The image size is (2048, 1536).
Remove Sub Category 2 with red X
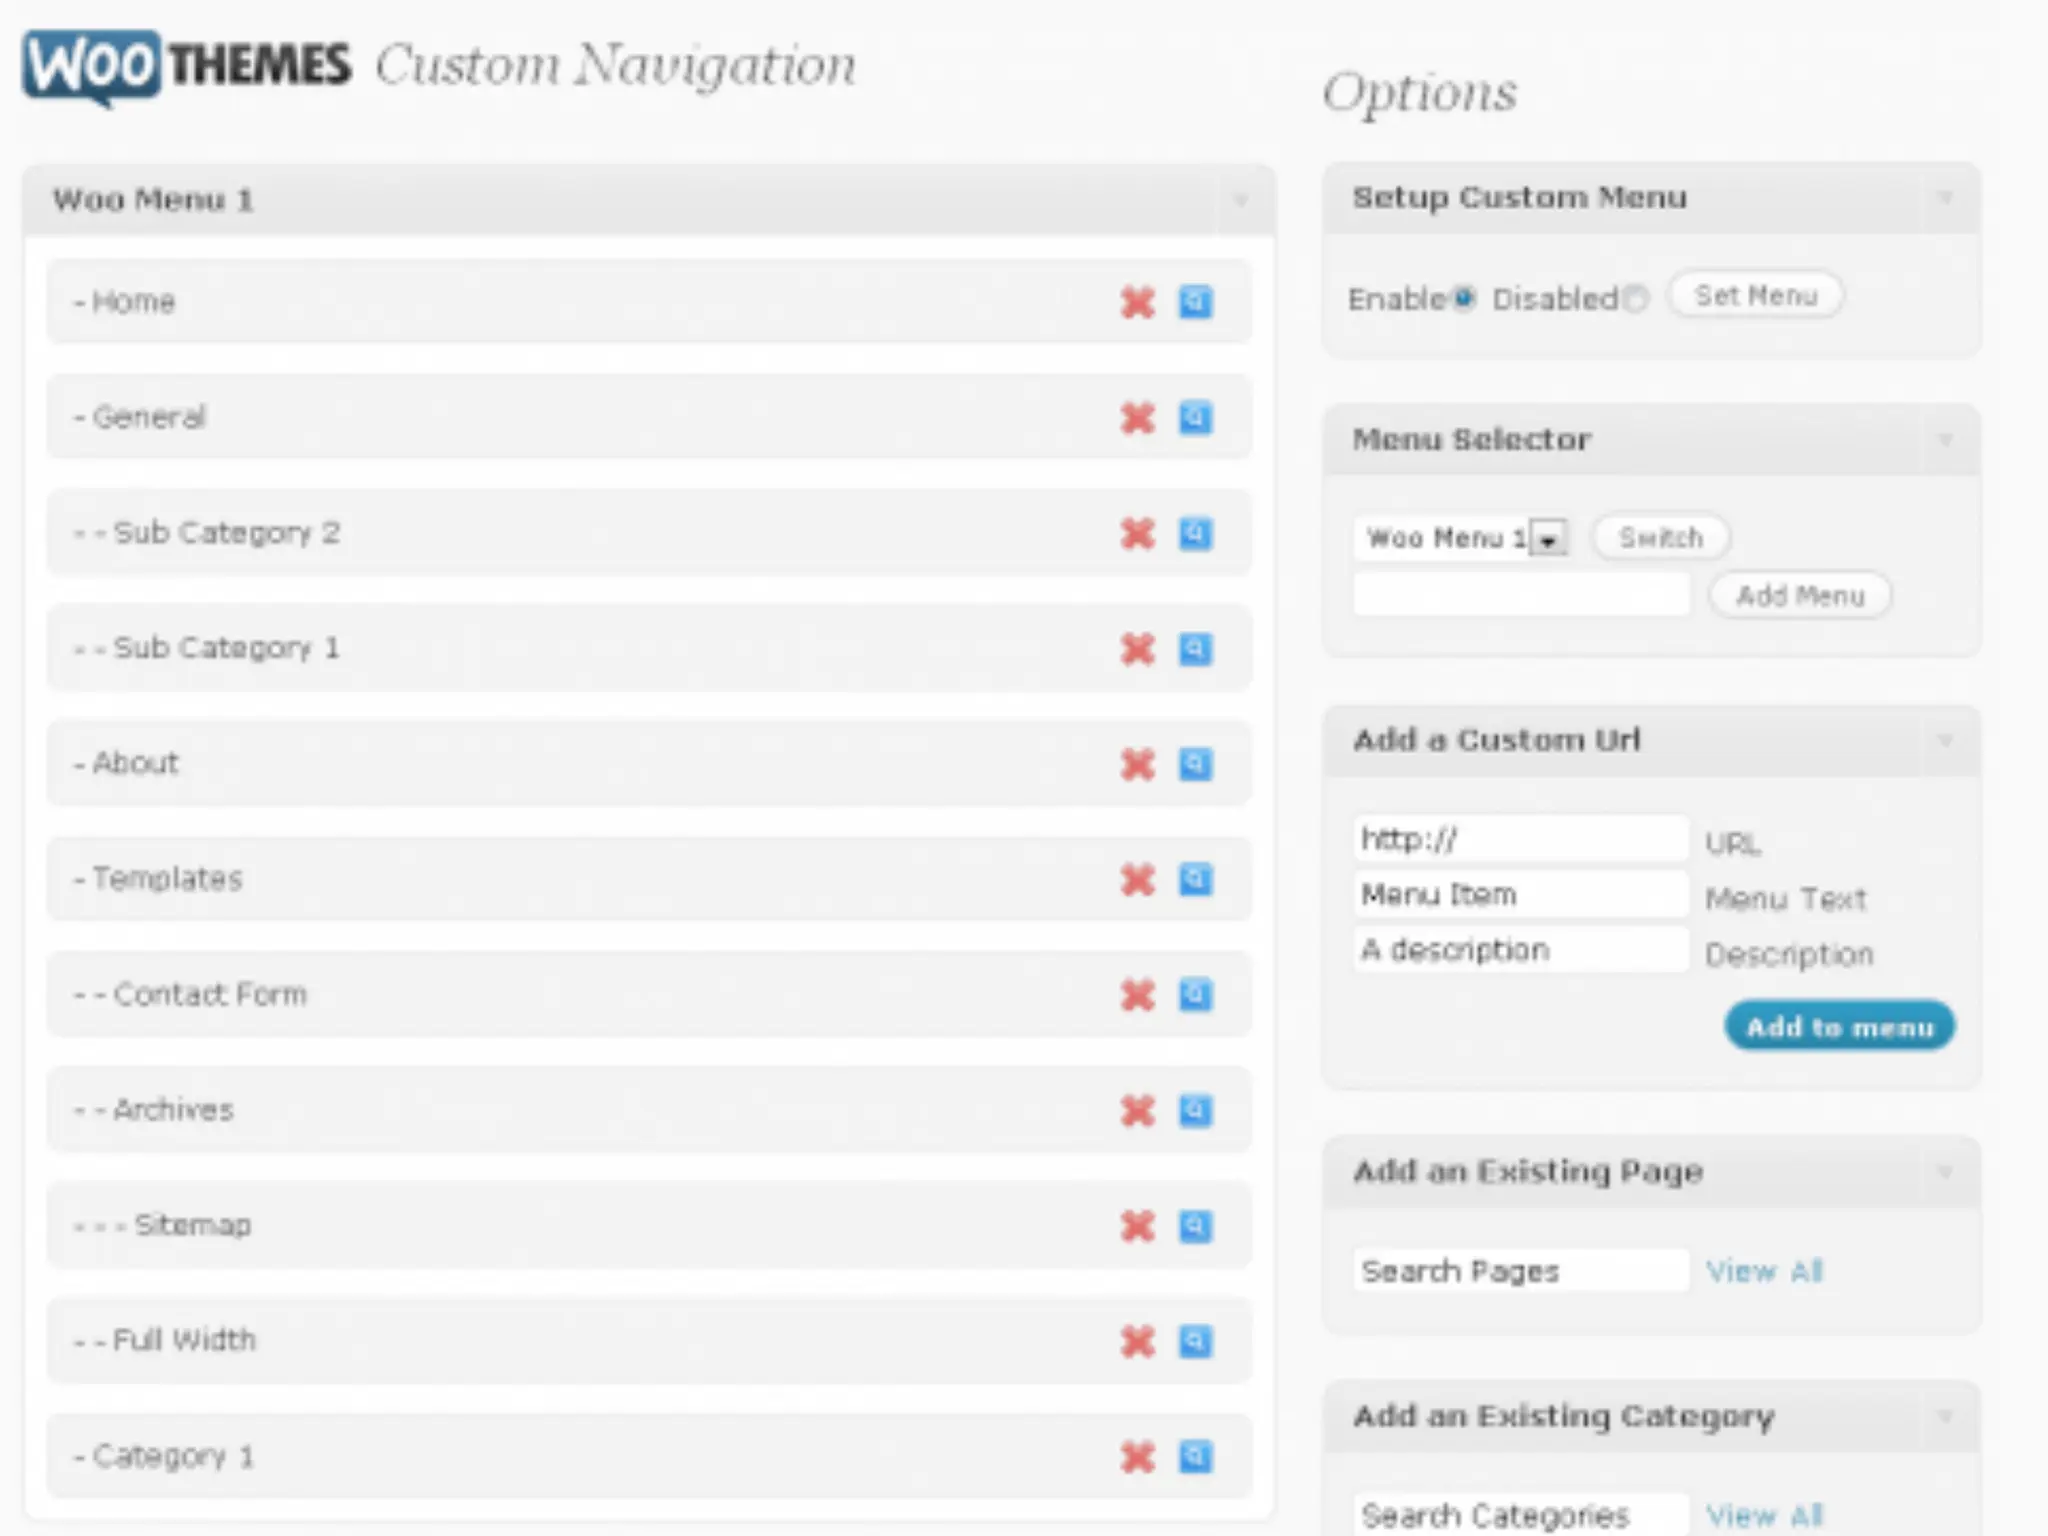point(1137,533)
